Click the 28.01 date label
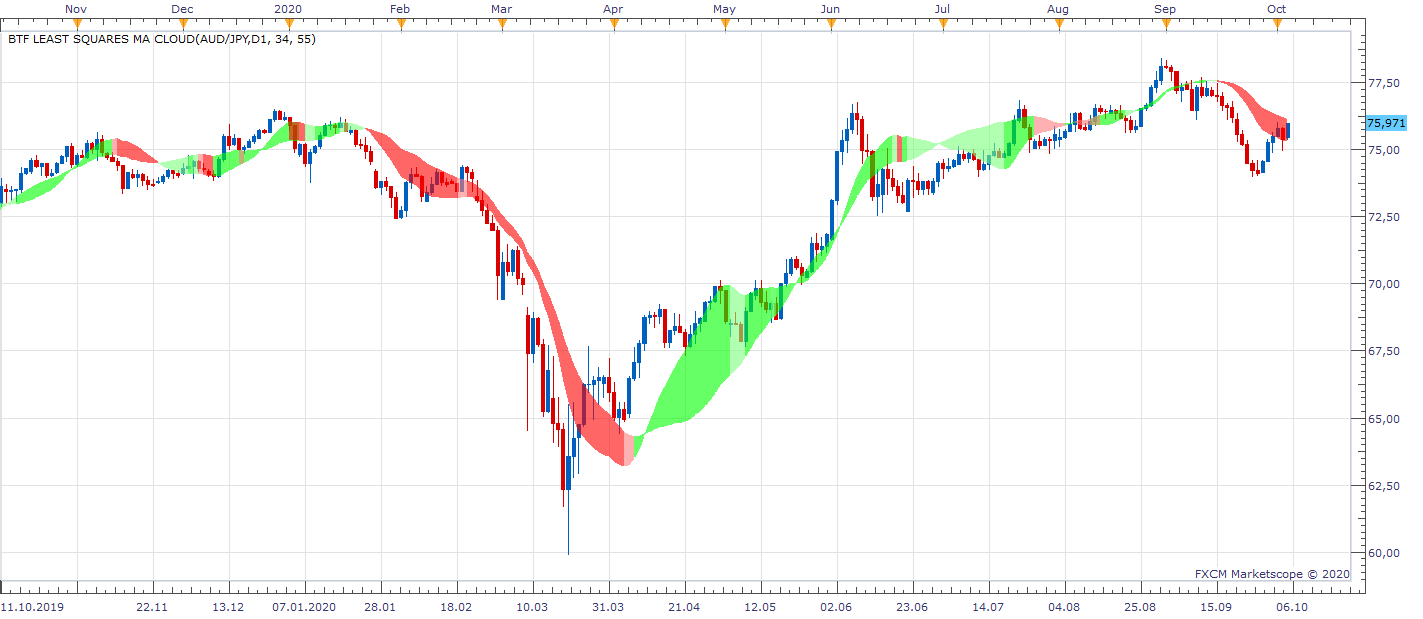 click(380, 607)
